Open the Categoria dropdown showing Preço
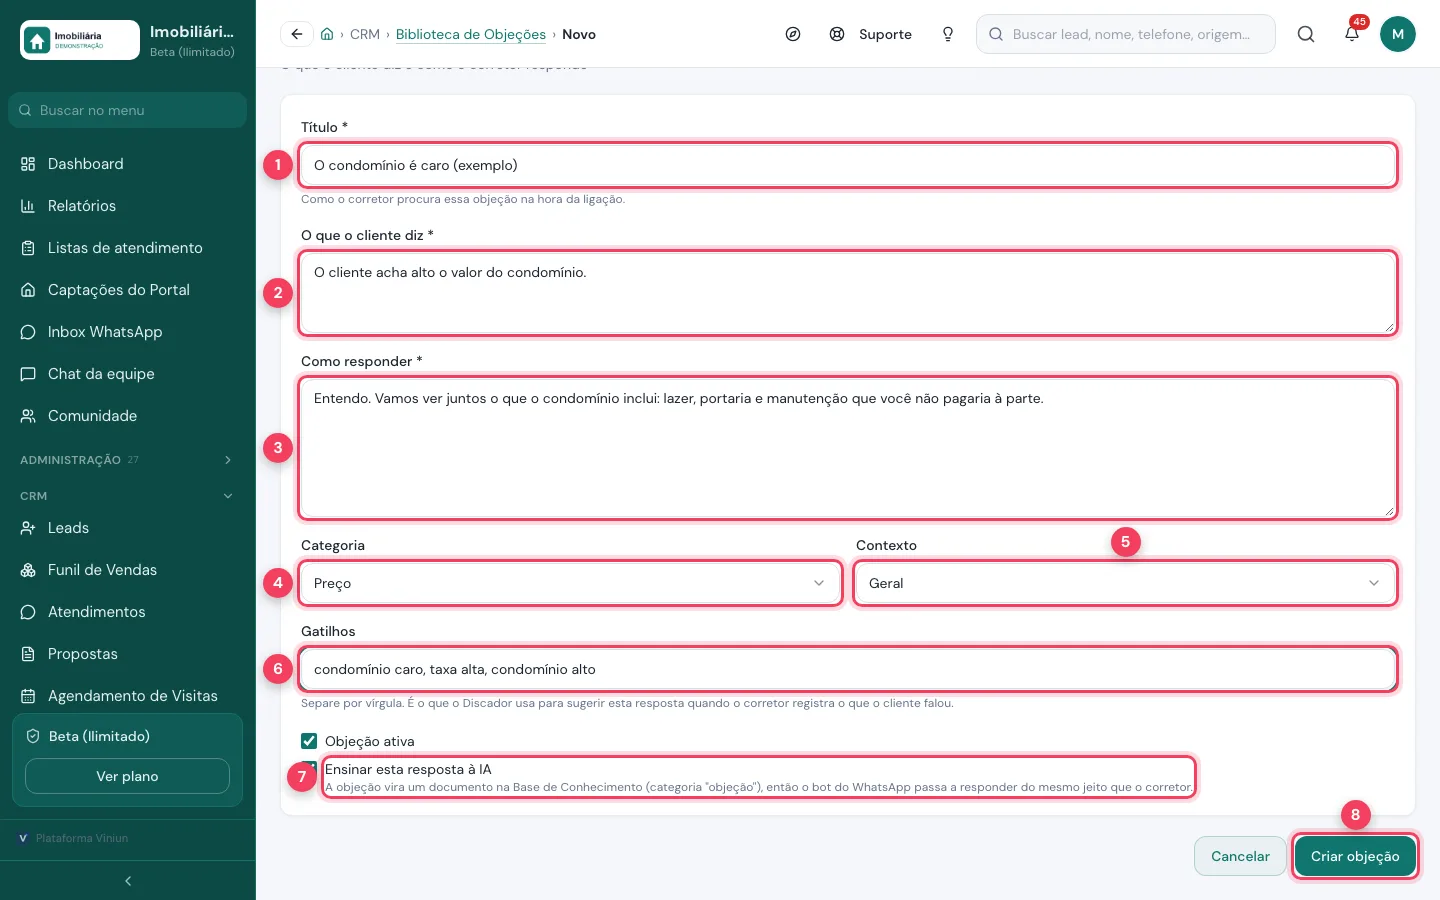 coord(570,583)
